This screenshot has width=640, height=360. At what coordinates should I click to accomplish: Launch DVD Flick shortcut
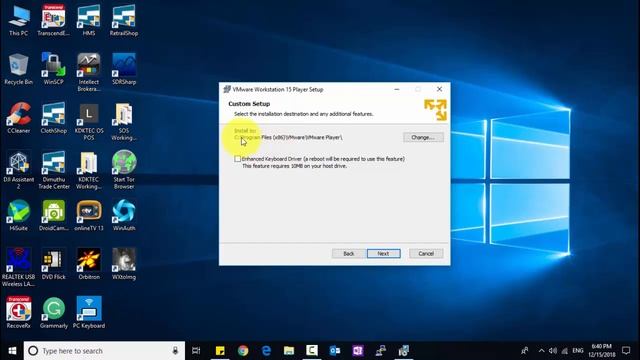[x=53, y=264]
